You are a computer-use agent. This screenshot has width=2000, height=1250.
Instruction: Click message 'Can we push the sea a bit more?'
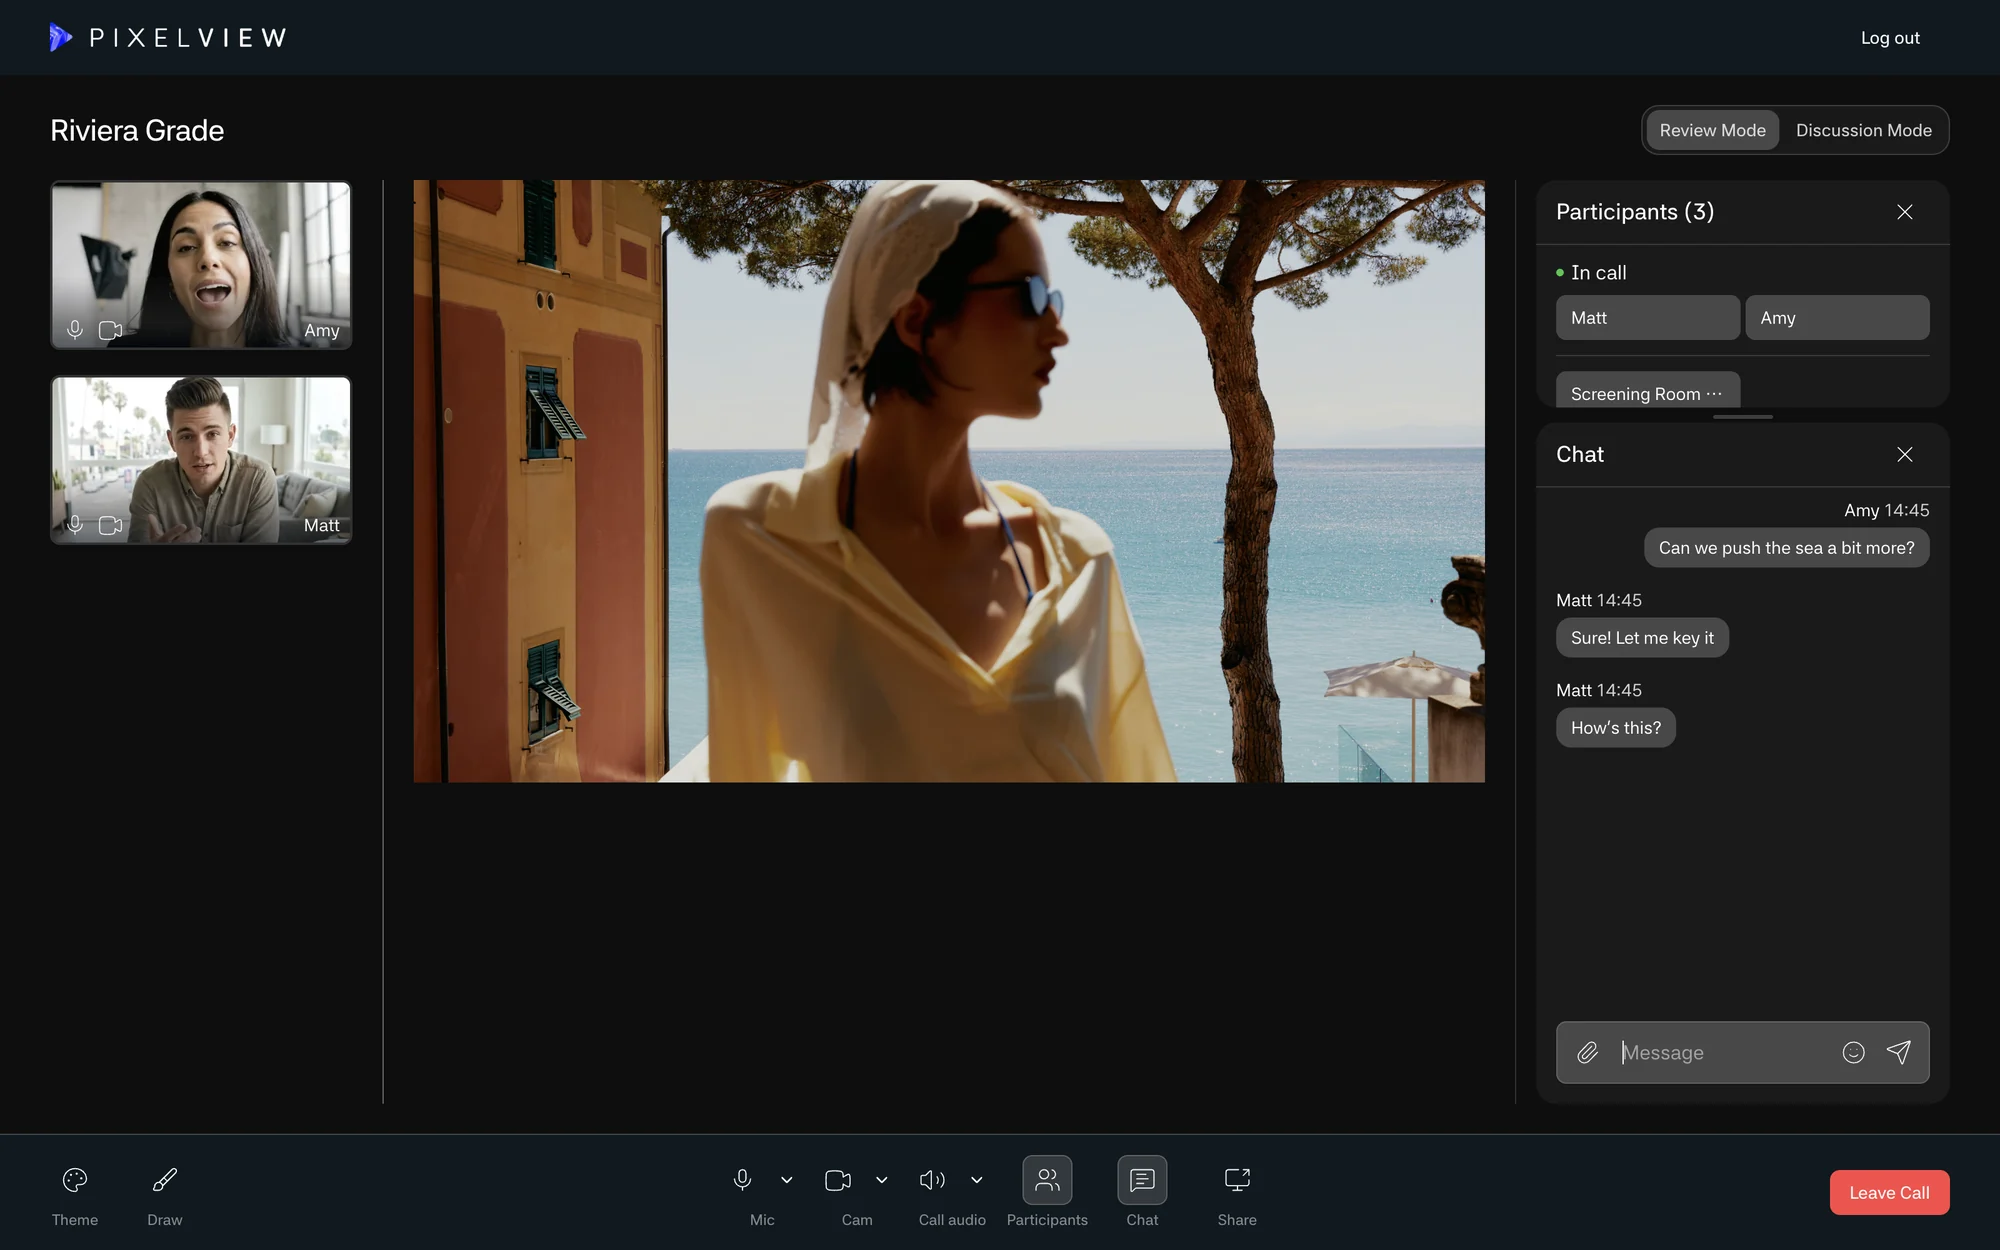pos(1787,548)
